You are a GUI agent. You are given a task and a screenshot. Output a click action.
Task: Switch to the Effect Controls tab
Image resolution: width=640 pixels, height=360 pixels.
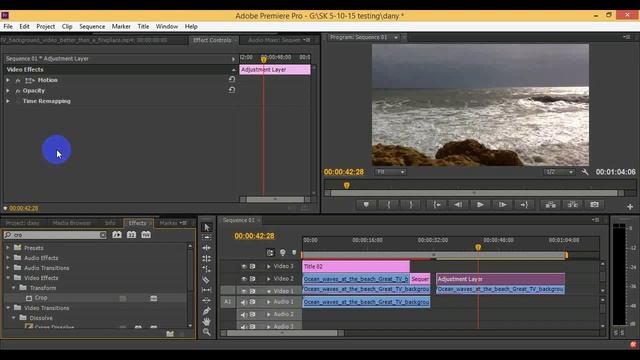212,40
